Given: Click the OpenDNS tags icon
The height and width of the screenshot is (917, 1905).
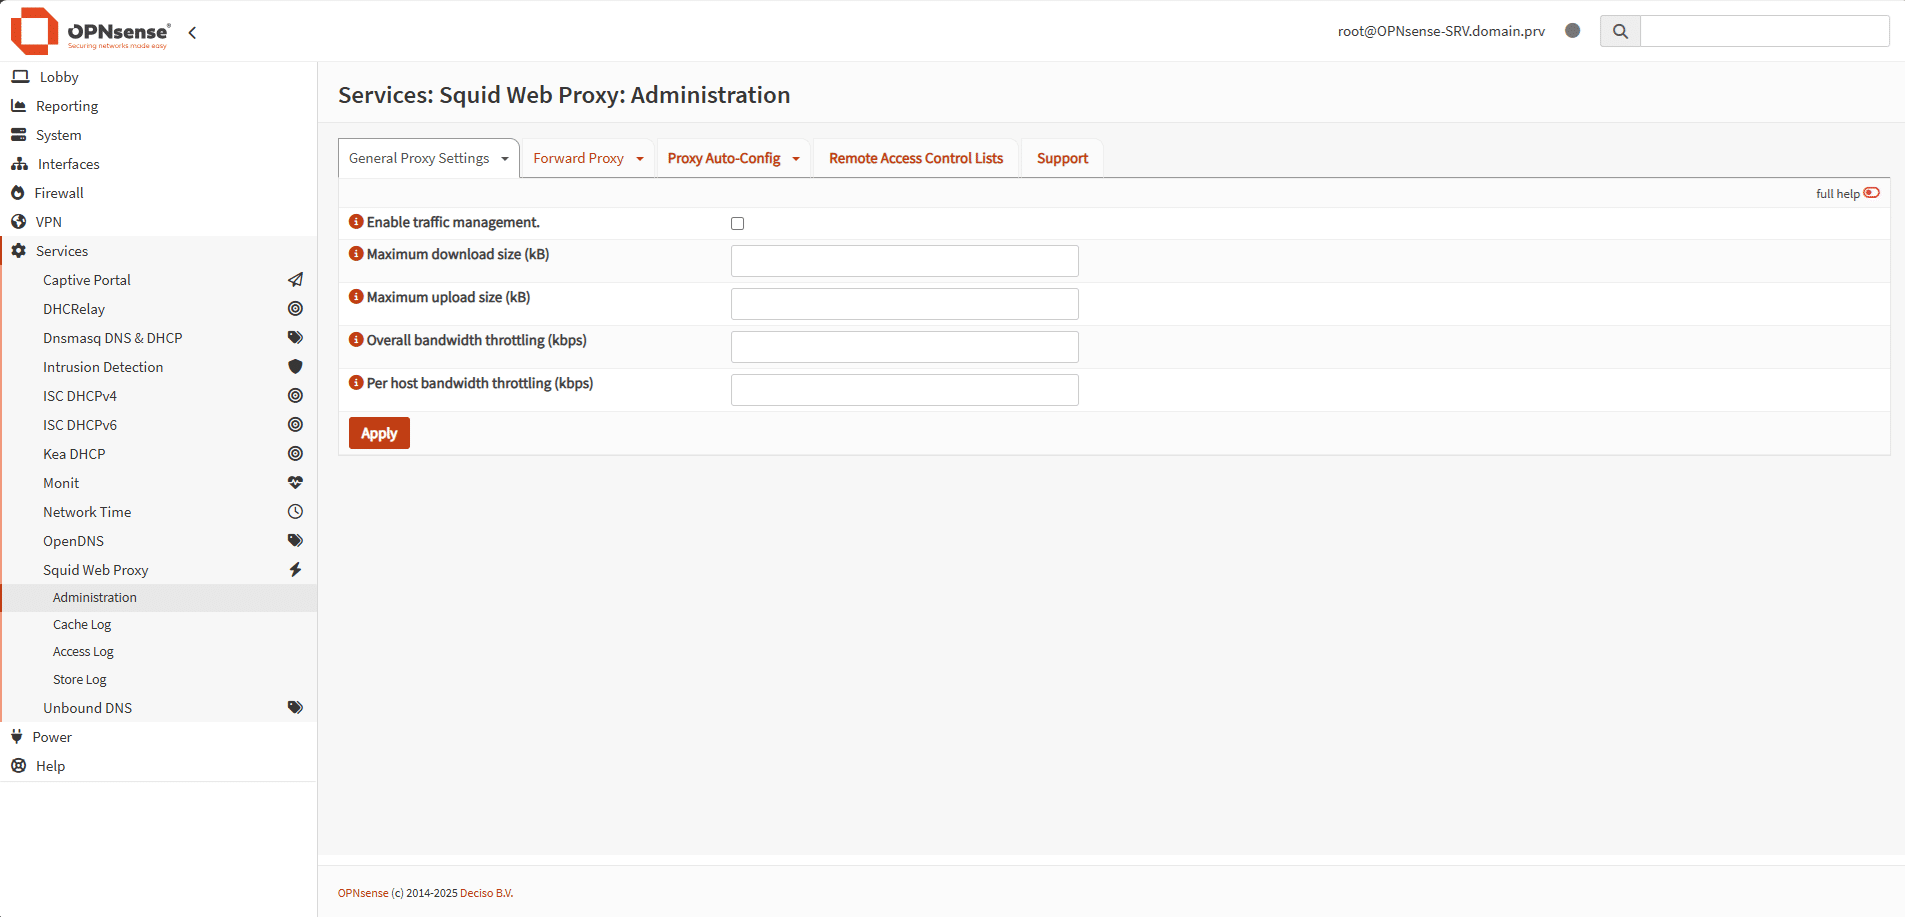Looking at the screenshot, I should click(x=295, y=541).
